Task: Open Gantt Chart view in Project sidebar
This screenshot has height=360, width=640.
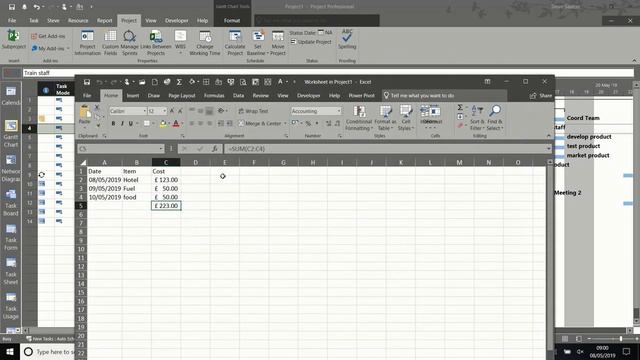Action: tap(11, 134)
